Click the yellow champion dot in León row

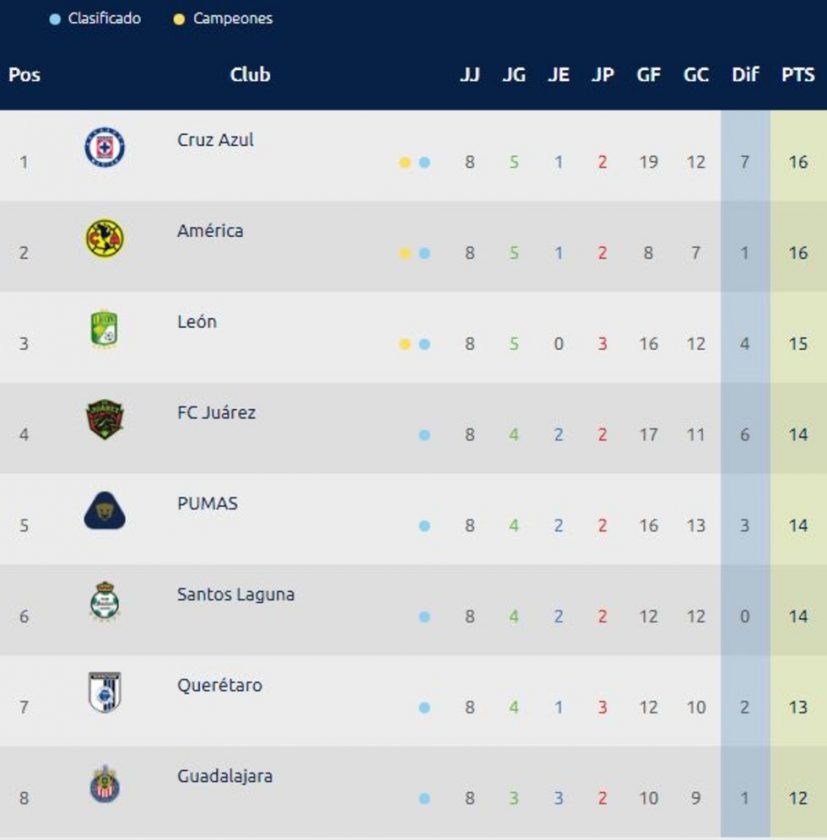405,344
